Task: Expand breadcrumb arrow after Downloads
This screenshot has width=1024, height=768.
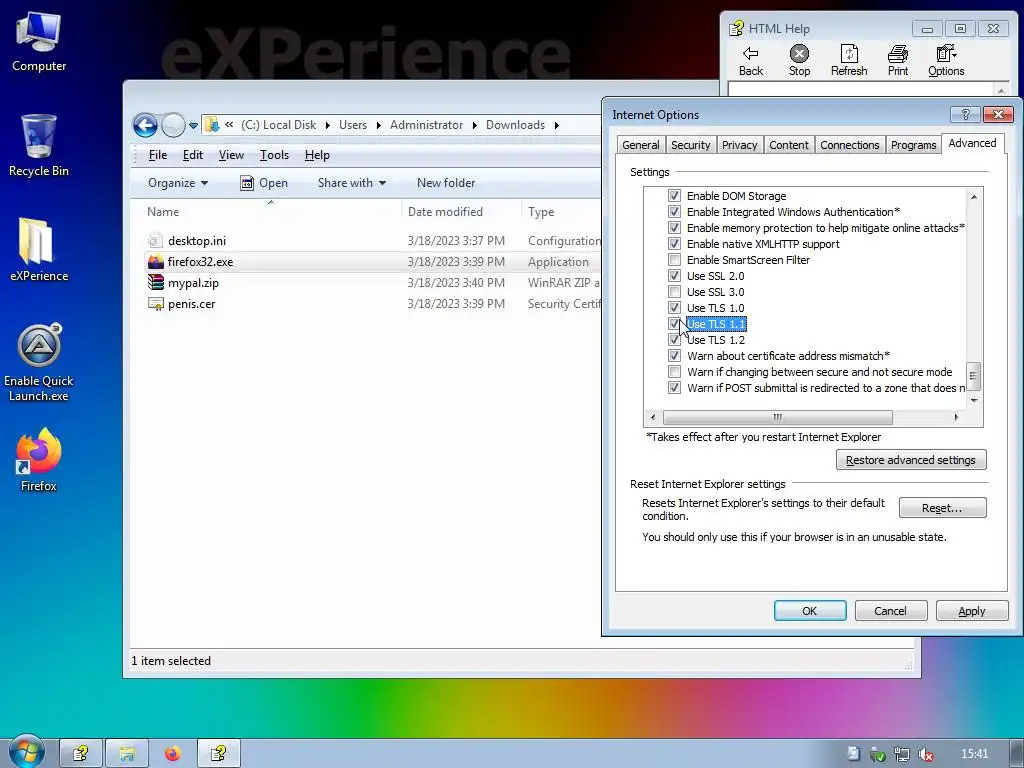Action: point(556,125)
